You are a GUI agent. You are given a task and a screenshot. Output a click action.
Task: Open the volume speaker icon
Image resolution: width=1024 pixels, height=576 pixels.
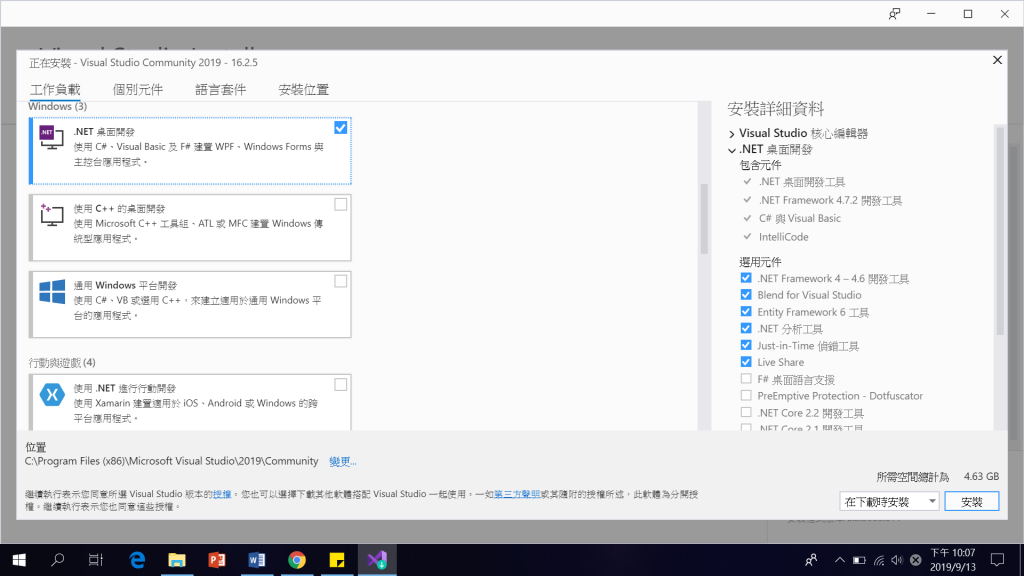[x=897, y=560]
